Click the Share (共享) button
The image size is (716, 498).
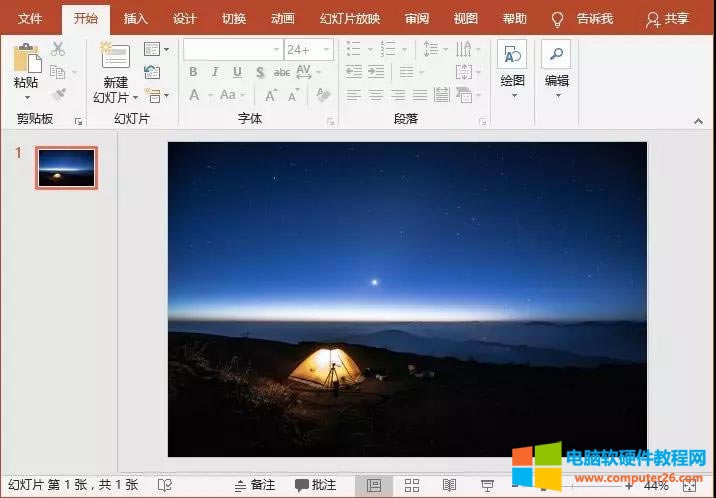click(668, 19)
